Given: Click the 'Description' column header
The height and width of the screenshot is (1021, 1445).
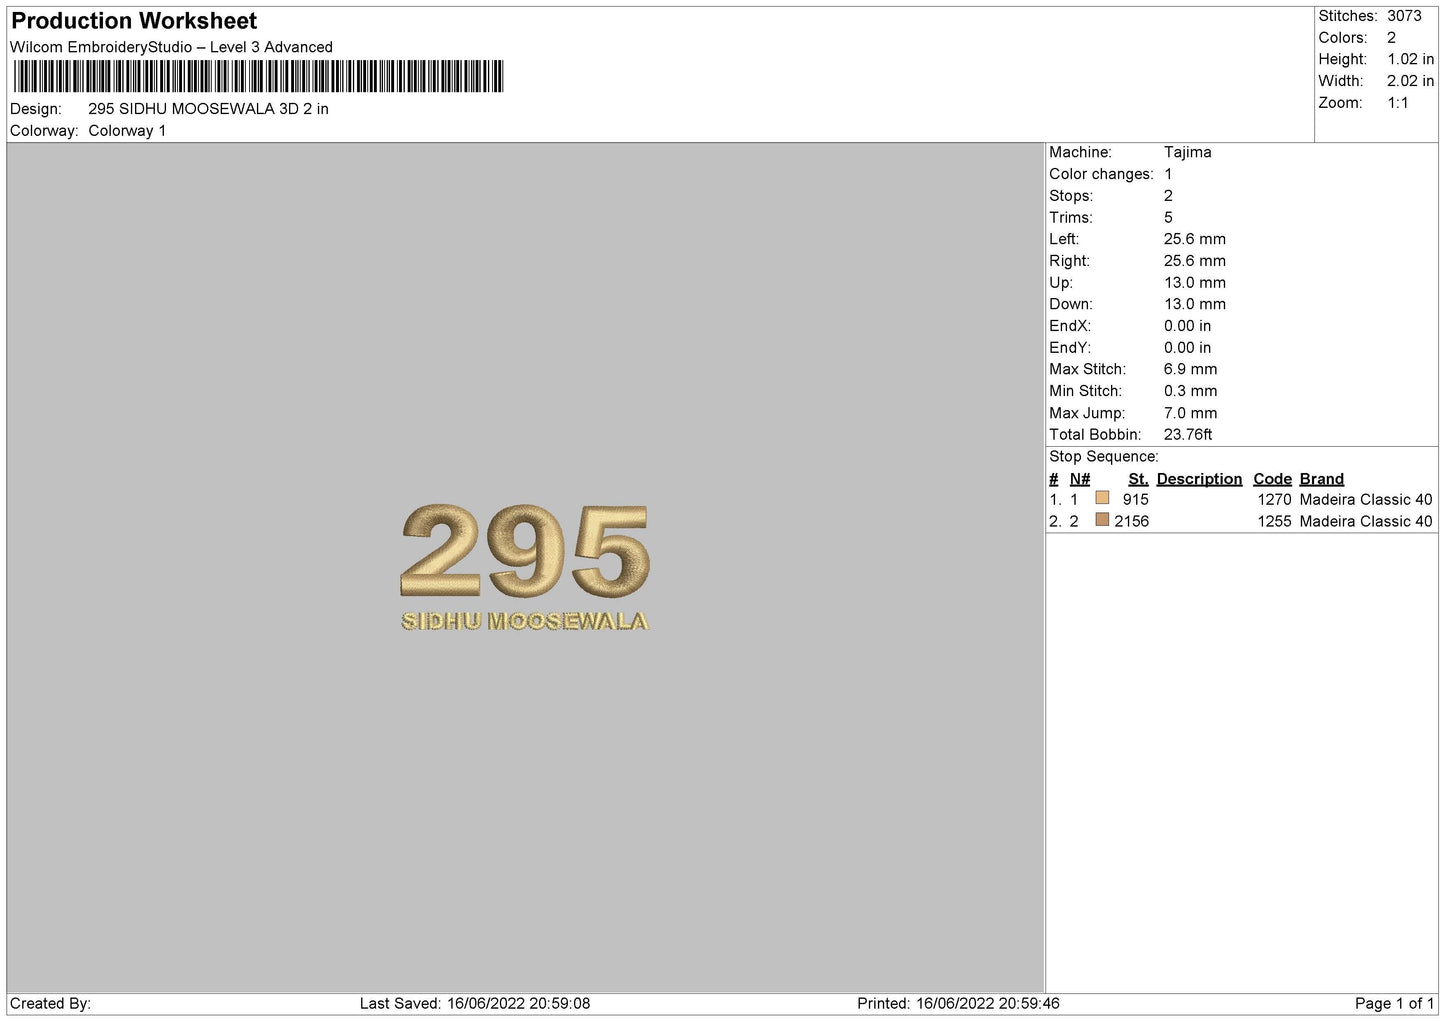Looking at the screenshot, I should click(x=1199, y=479).
